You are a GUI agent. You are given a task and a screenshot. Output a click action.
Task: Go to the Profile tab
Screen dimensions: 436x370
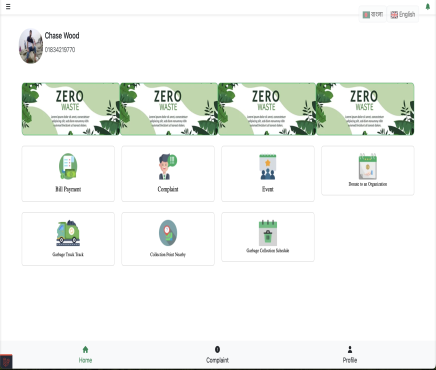tap(350, 355)
